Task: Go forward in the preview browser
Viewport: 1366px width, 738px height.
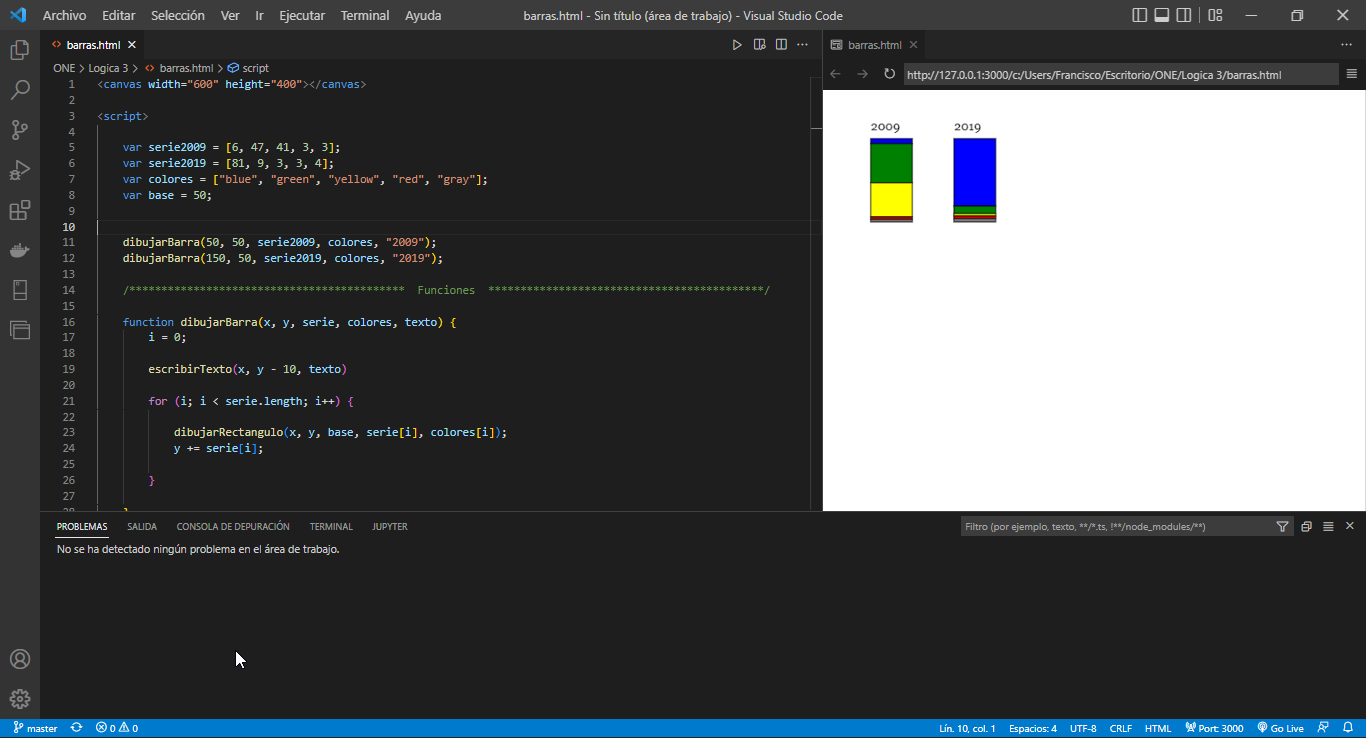Action: pyautogui.click(x=862, y=74)
